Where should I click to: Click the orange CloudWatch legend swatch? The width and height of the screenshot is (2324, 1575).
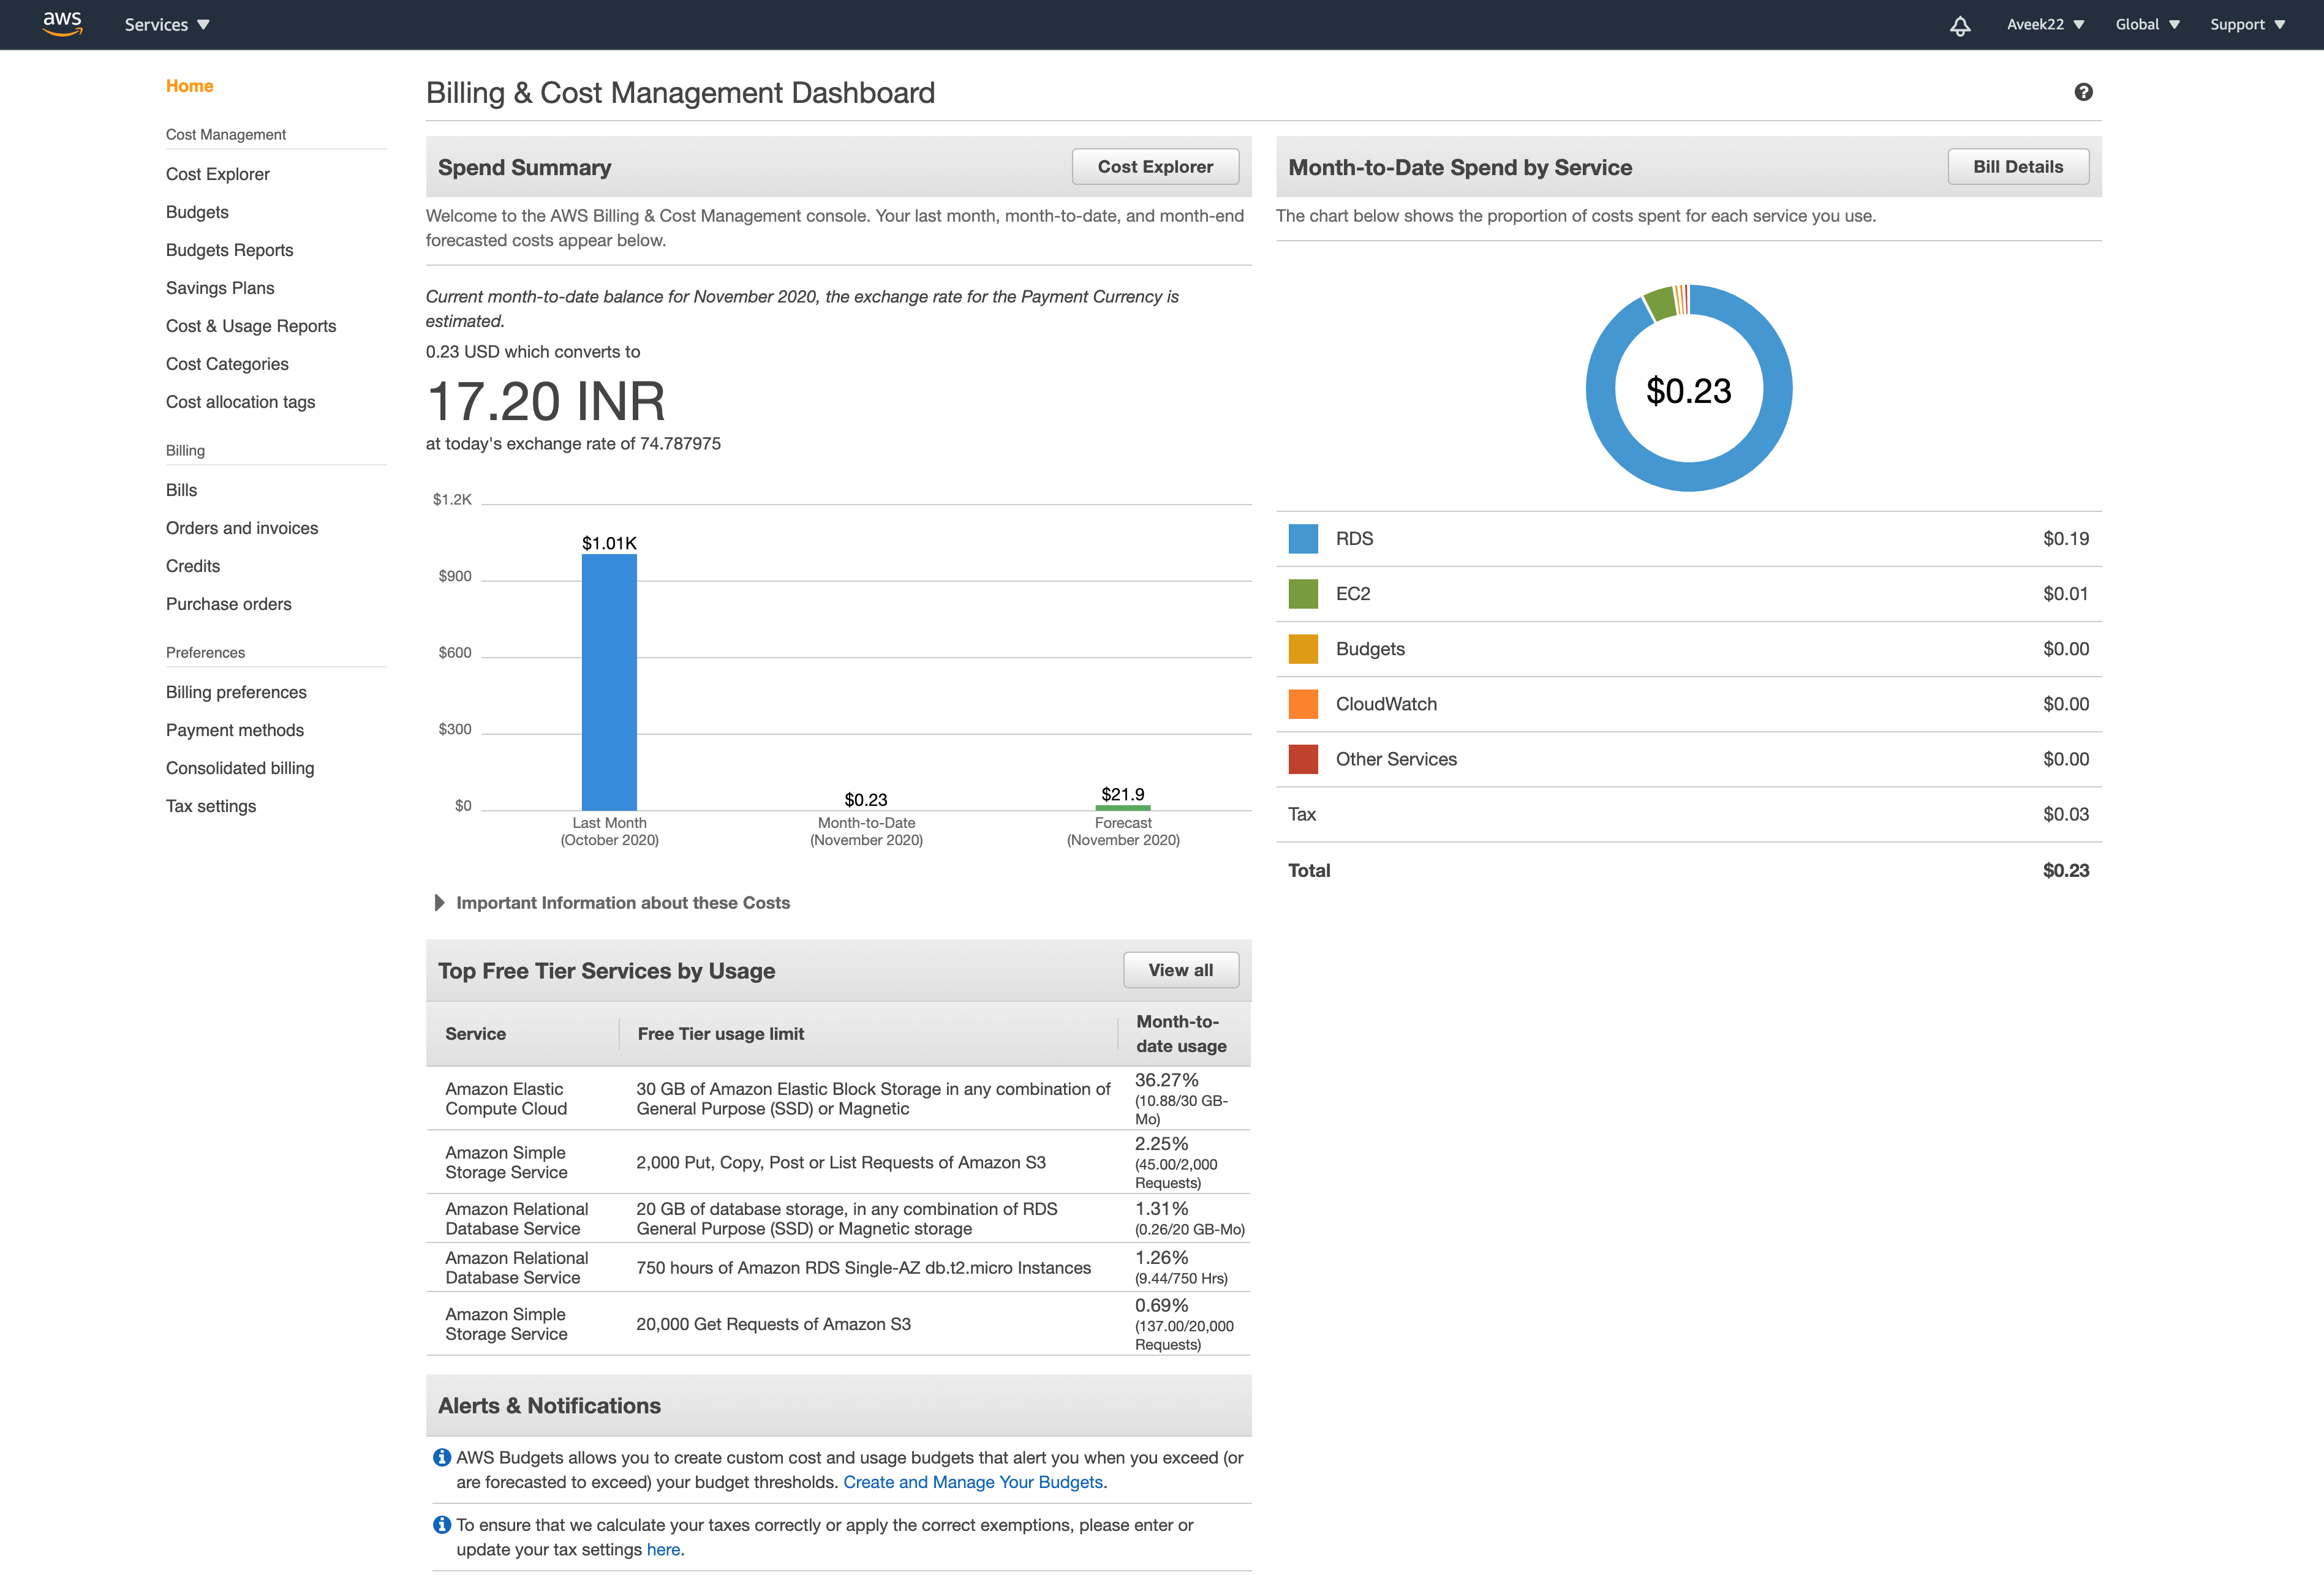tap(1302, 704)
